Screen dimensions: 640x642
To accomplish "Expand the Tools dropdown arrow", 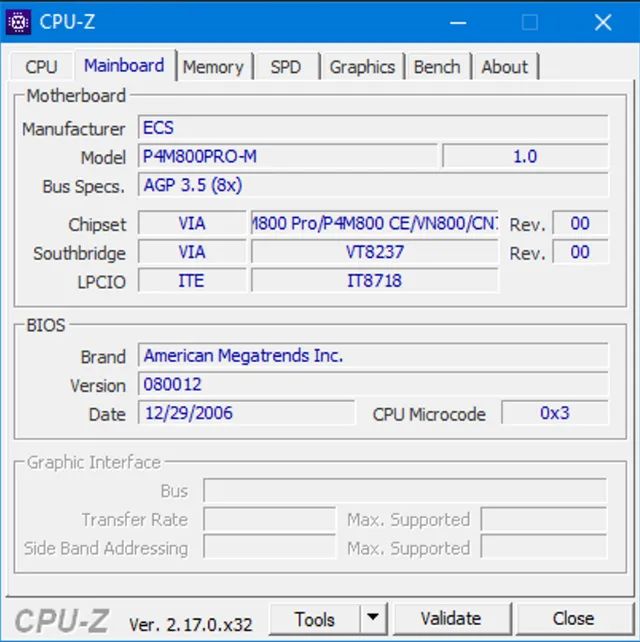I will click(x=373, y=617).
